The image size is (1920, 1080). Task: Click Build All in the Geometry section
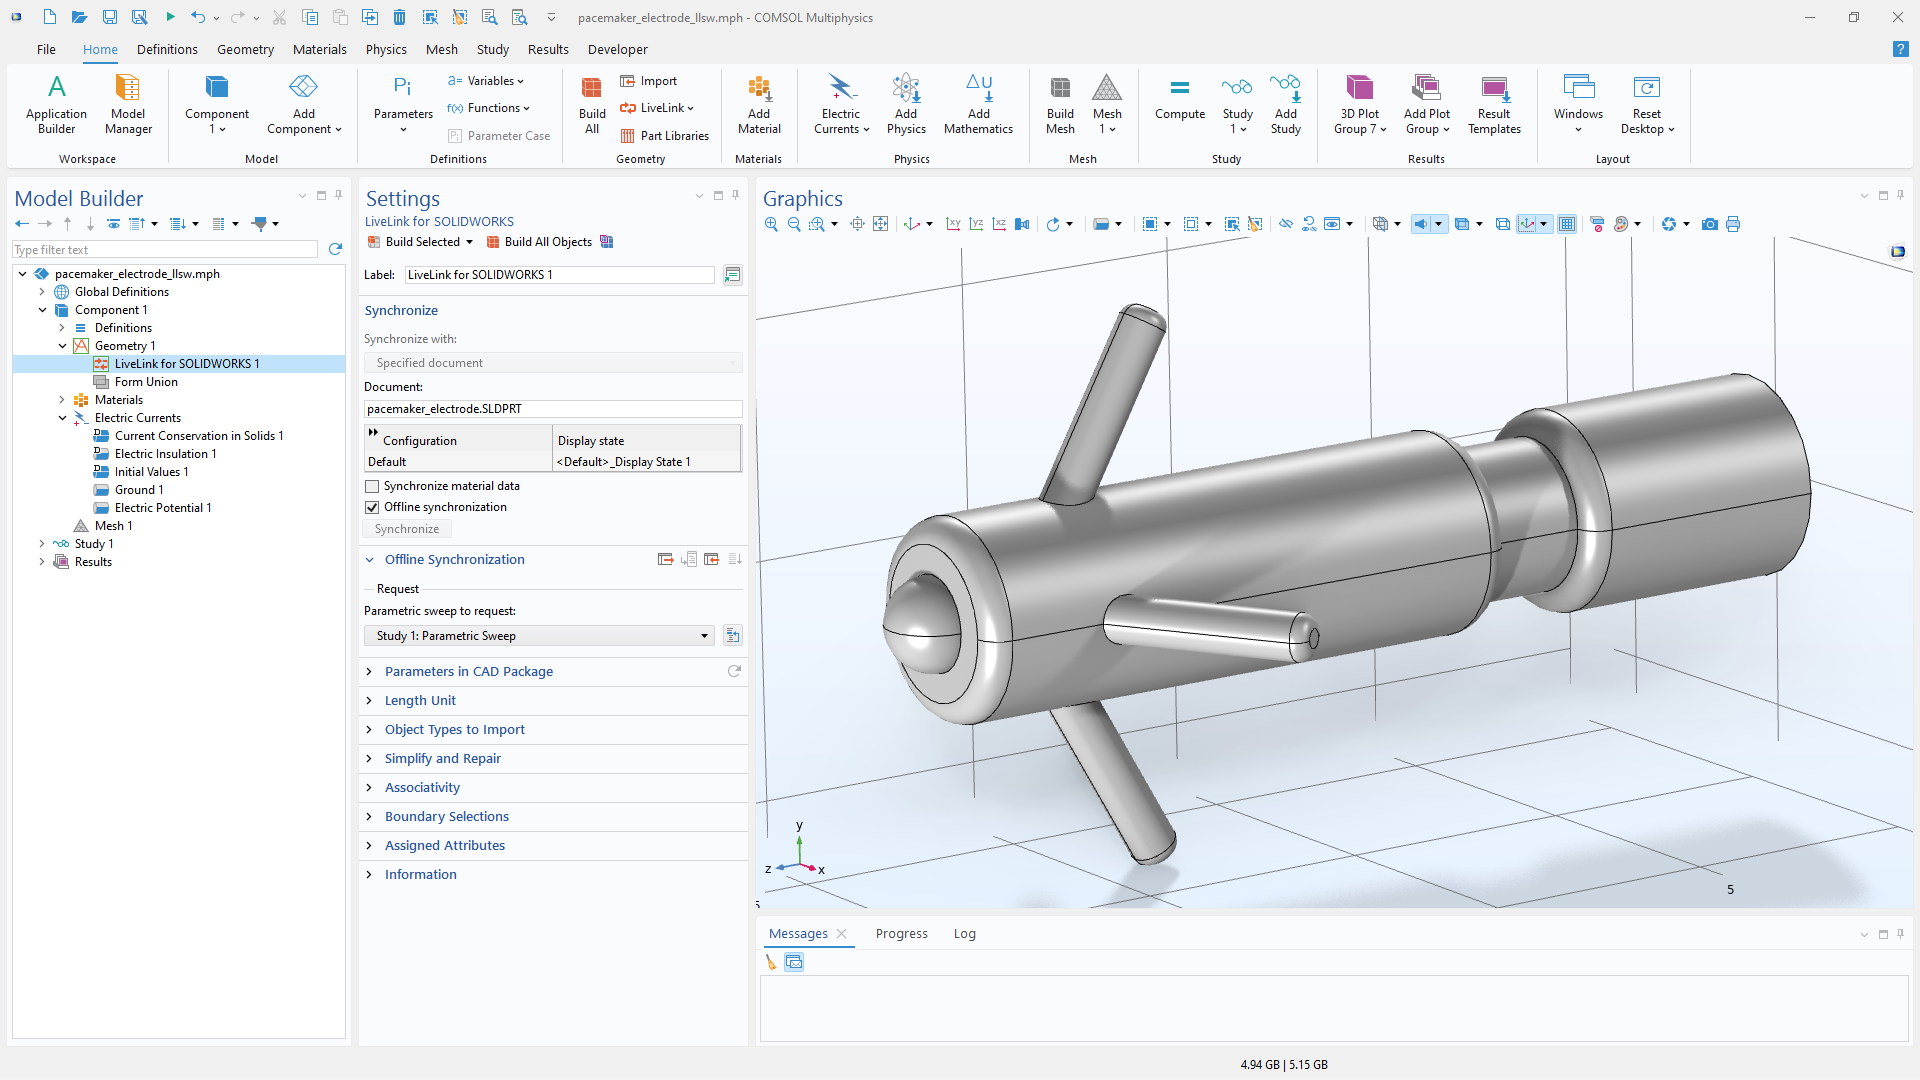[591, 103]
